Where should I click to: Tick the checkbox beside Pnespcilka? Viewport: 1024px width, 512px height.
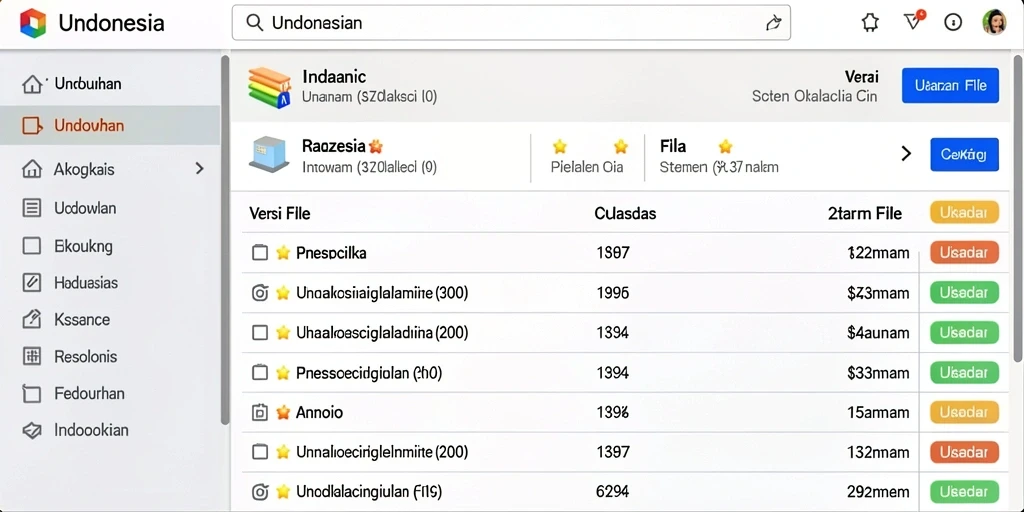coord(260,253)
